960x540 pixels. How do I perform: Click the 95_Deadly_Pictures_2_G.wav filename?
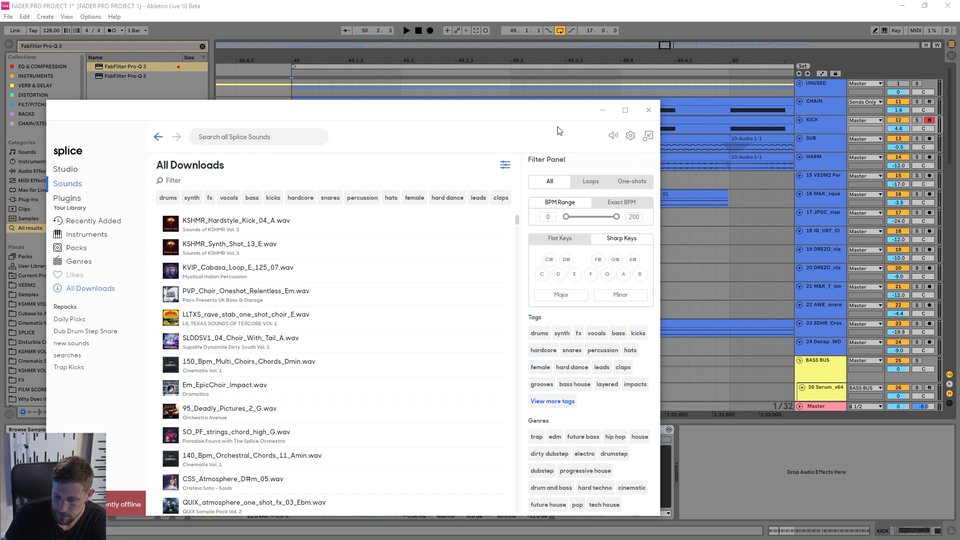(x=230, y=408)
